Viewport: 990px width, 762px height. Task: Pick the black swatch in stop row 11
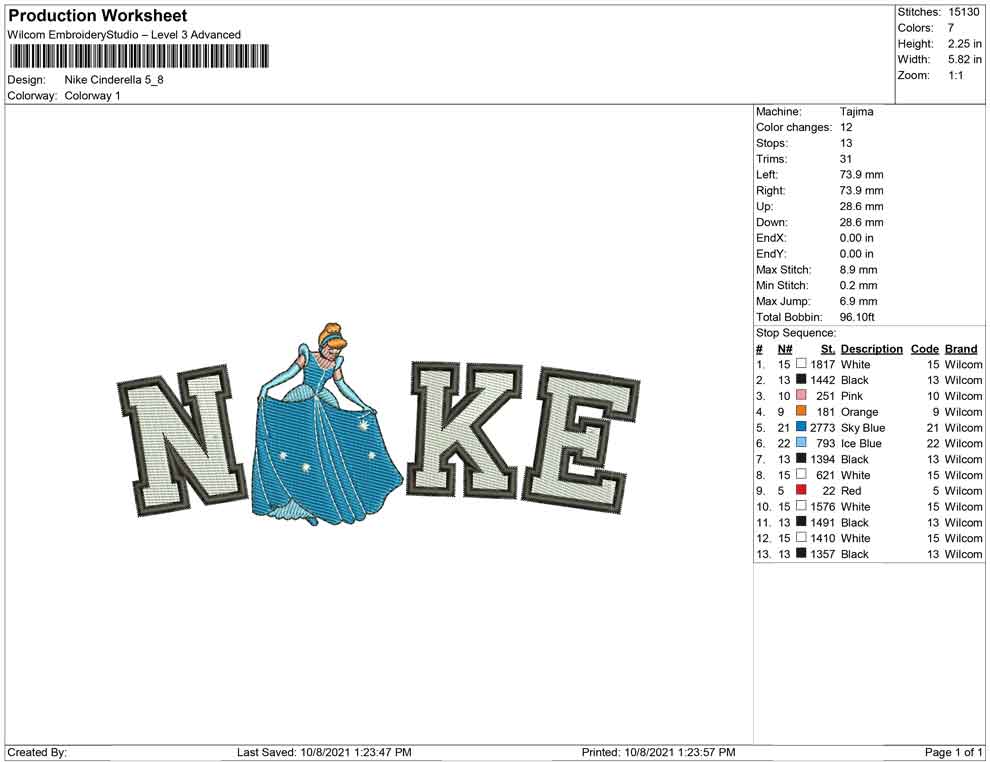[801, 521]
